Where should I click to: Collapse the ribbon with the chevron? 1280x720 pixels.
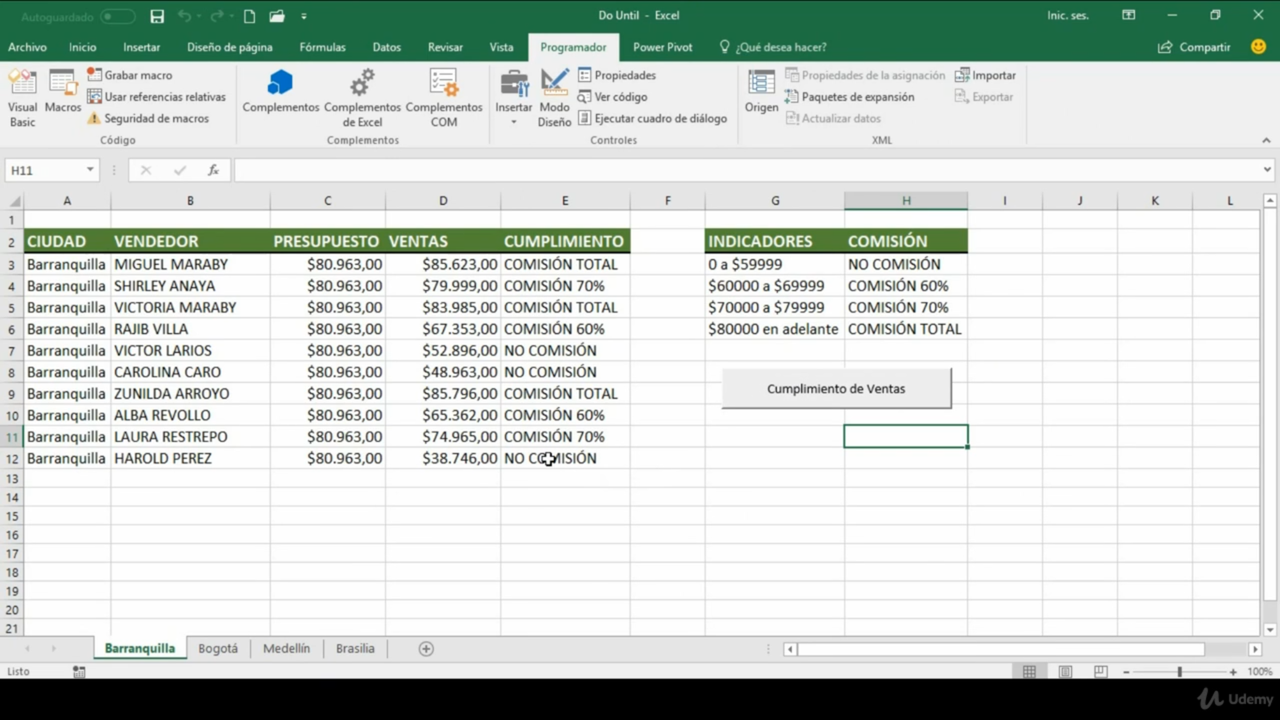(1266, 141)
